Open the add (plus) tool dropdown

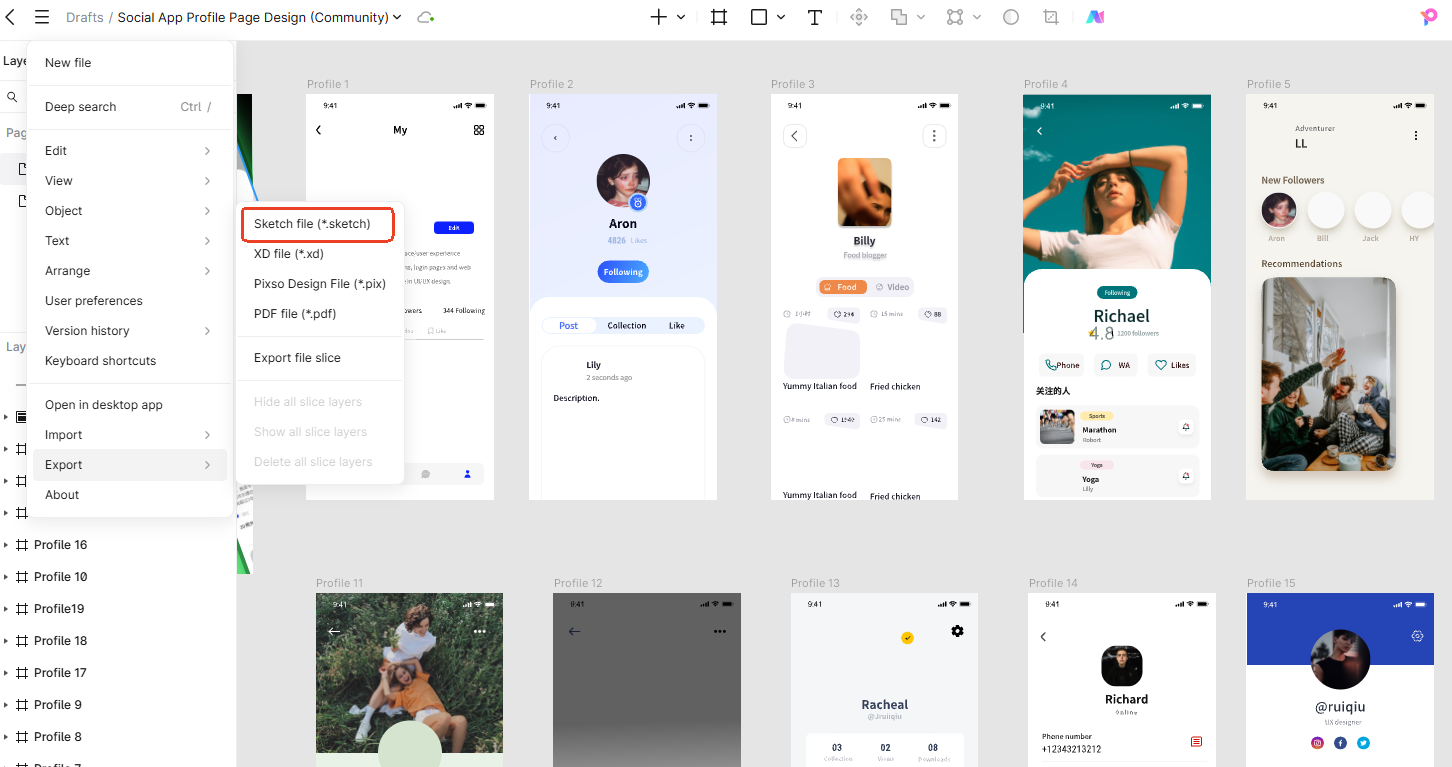[681, 17]
